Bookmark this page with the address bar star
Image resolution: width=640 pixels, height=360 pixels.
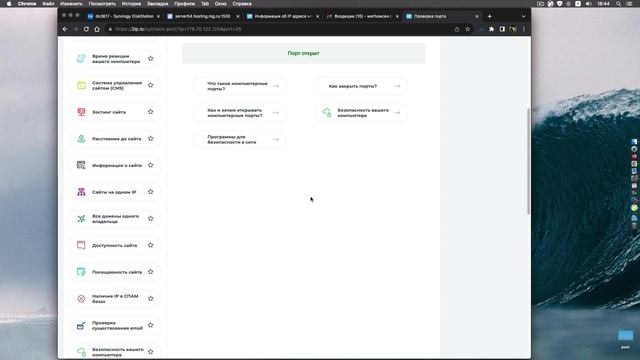pos(468,29)
